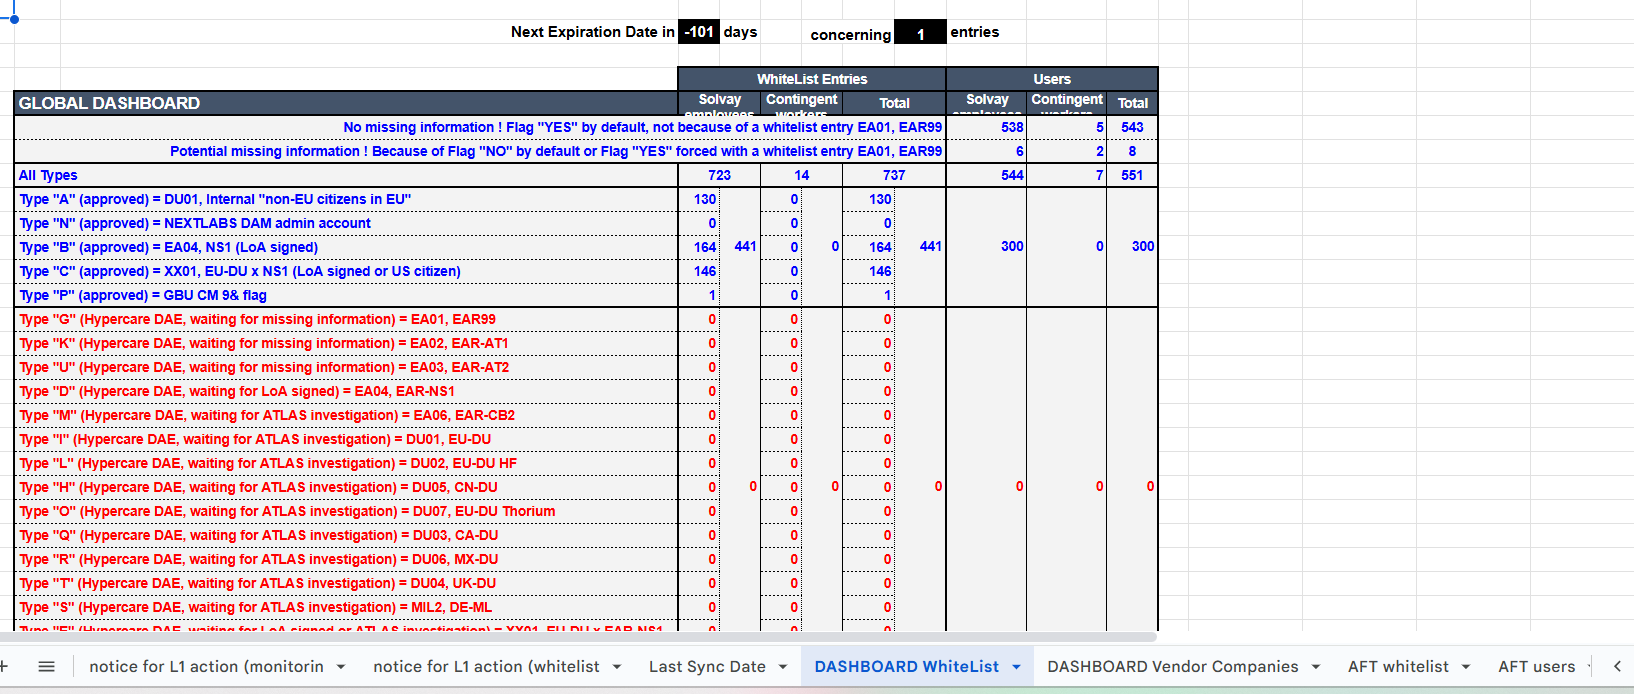This screenshot has height=694, width=1634.
Task: Open the notice for L1 action (whitelist tab
Action: [x=486, y=667]
